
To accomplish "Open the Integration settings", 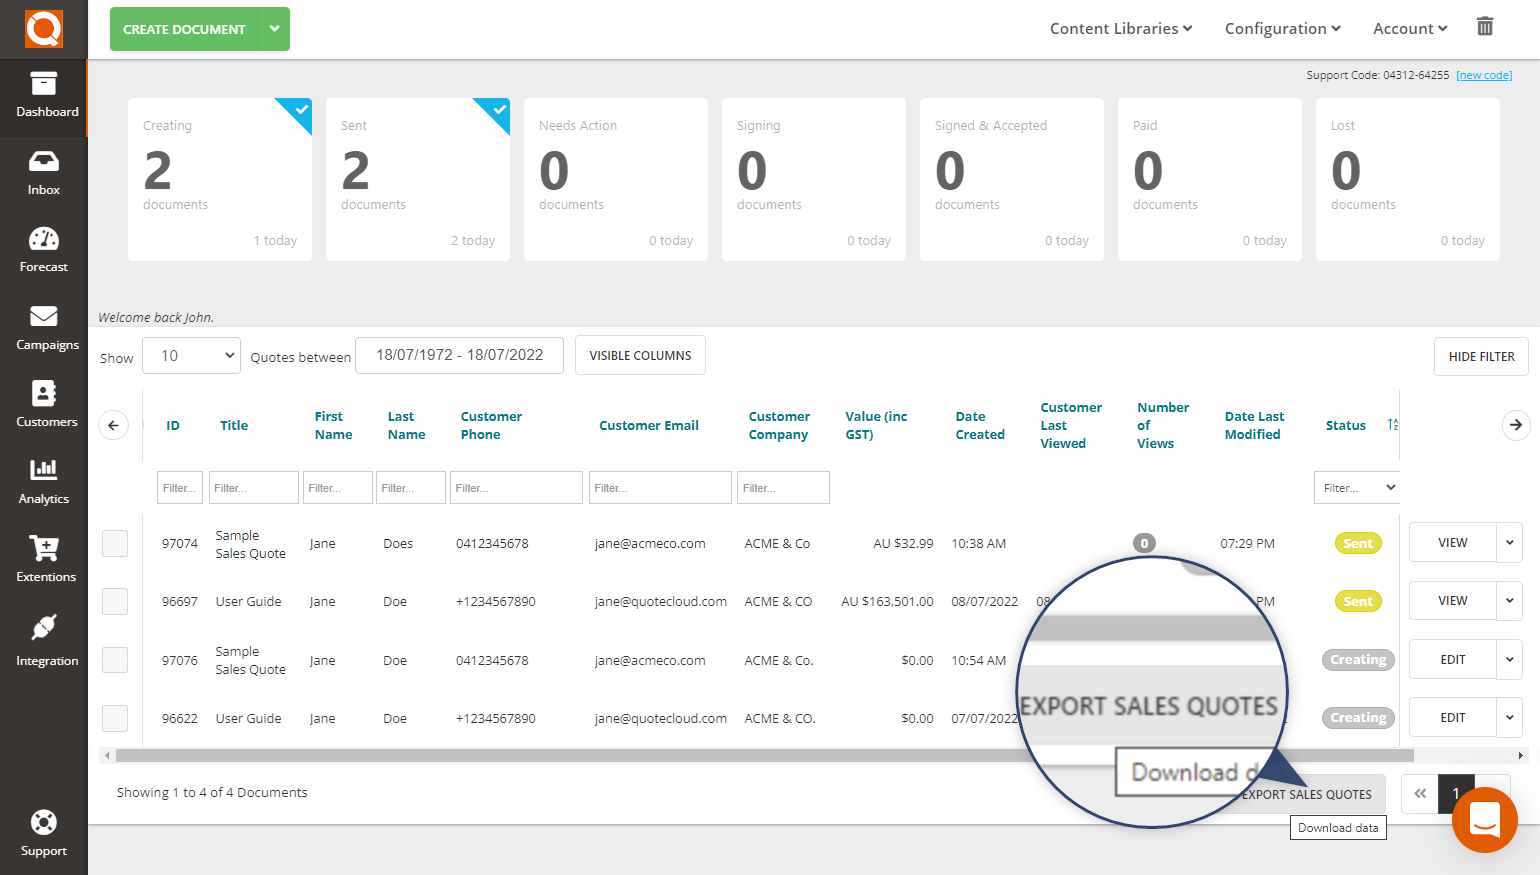I will [43, 640].
